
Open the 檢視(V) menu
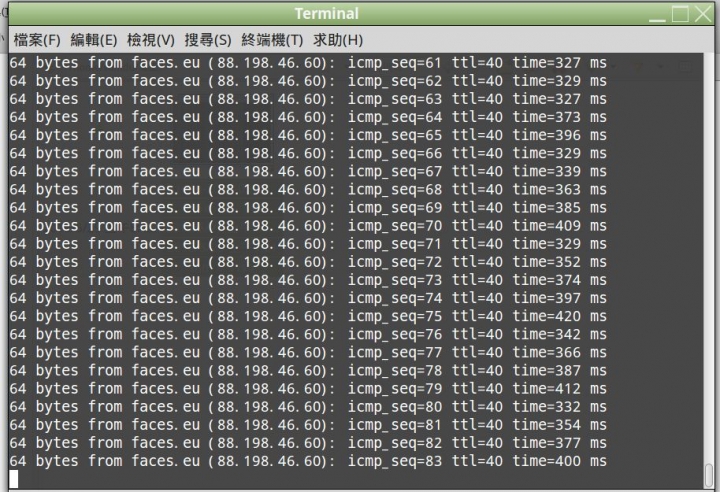click(x=151, y=40)
